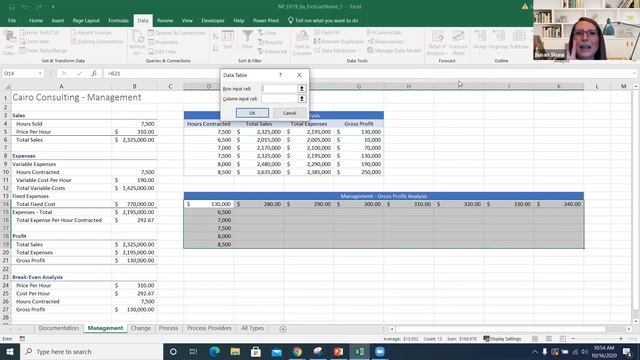Collapse Row input cell range selector
The height and width of the screenshot is (360, 640).
click(x=302, y=89)
